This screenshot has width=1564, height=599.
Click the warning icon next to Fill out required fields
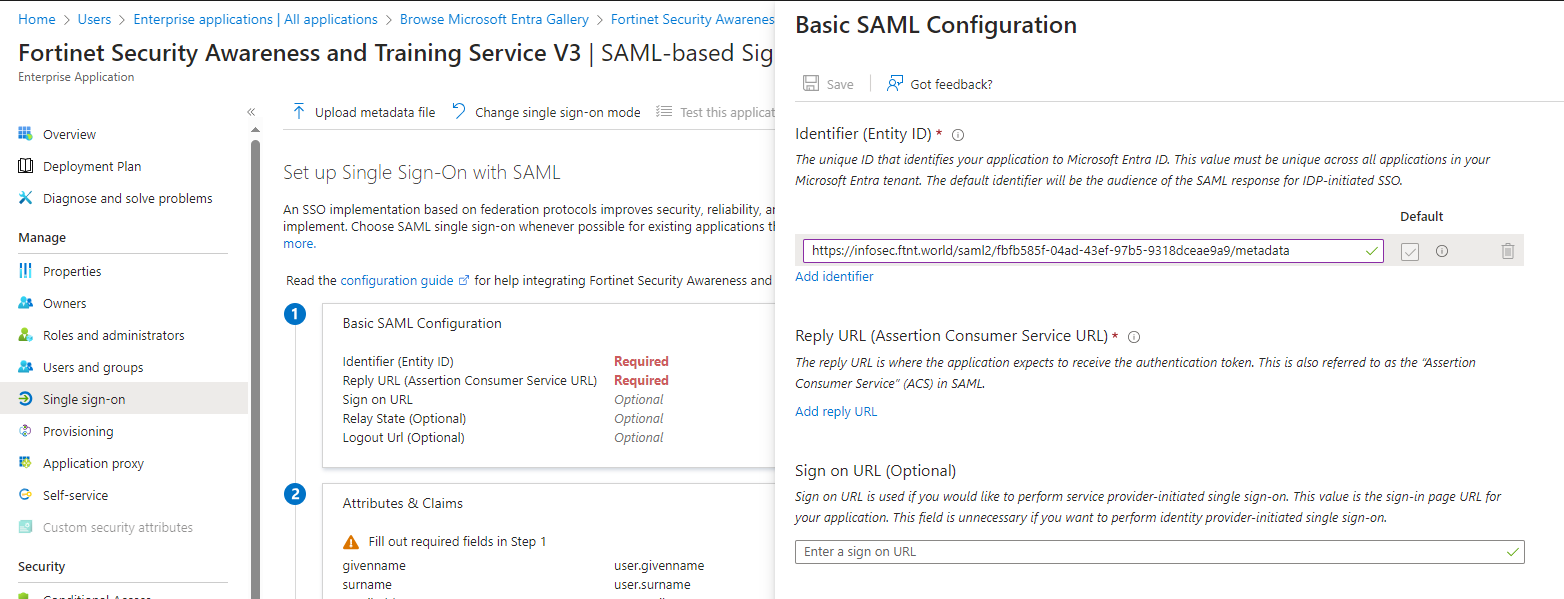tap(351, 542)
